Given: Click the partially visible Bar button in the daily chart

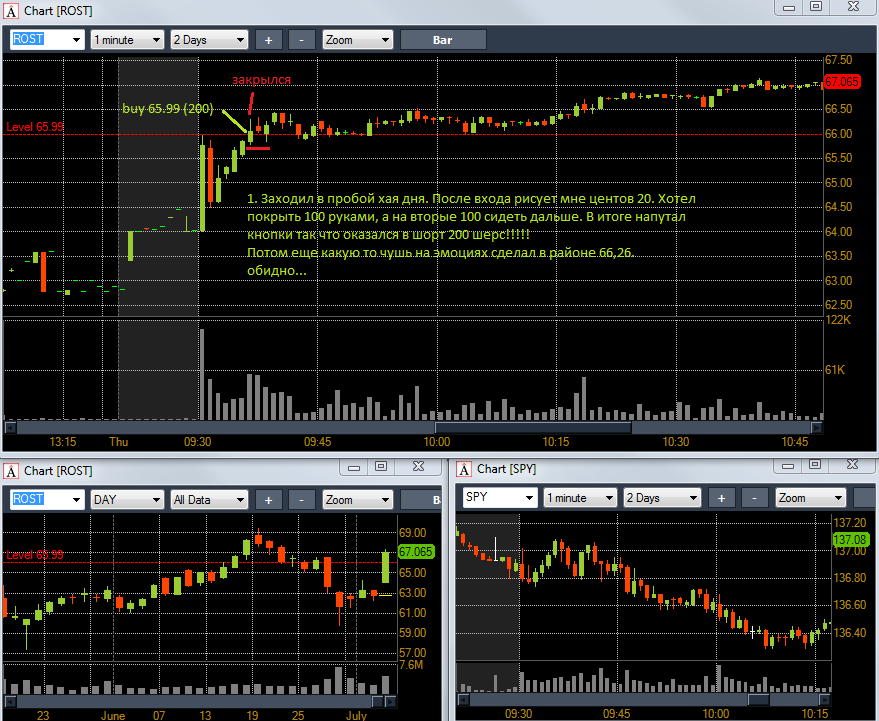Looking at the screenshot, I should click(421, 500).
